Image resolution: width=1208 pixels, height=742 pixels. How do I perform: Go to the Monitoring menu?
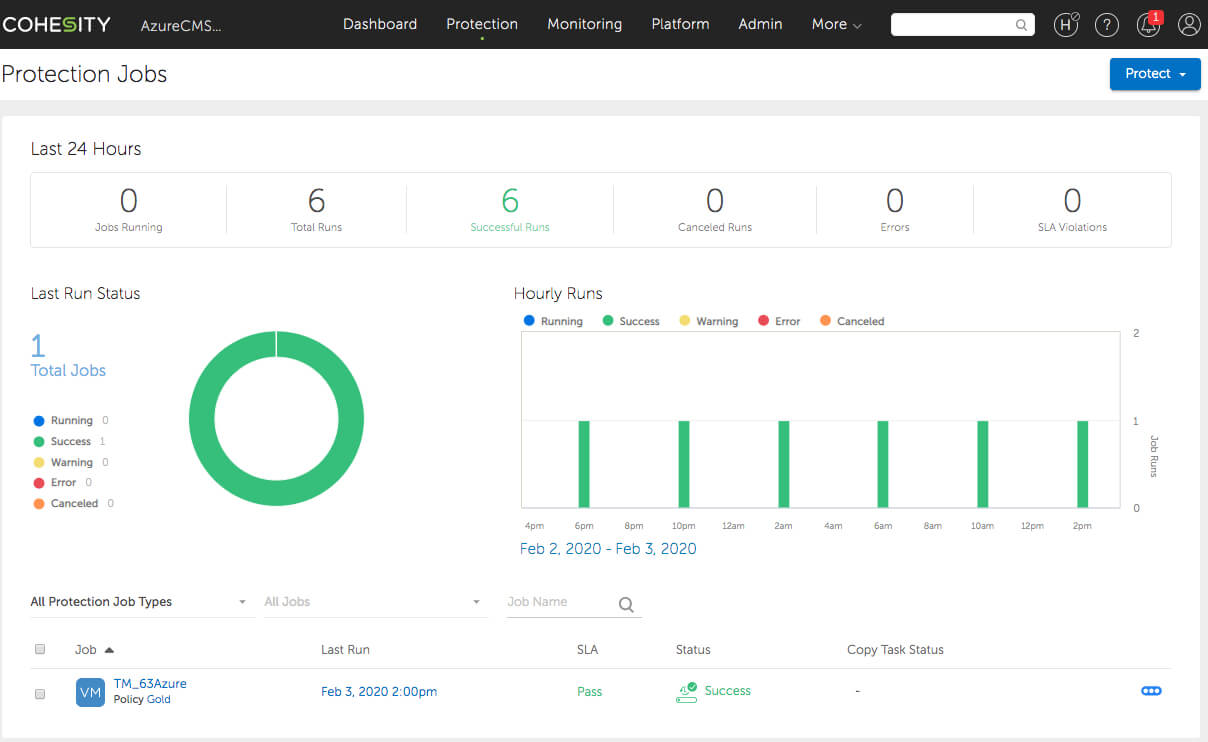[x=584, y=24]
